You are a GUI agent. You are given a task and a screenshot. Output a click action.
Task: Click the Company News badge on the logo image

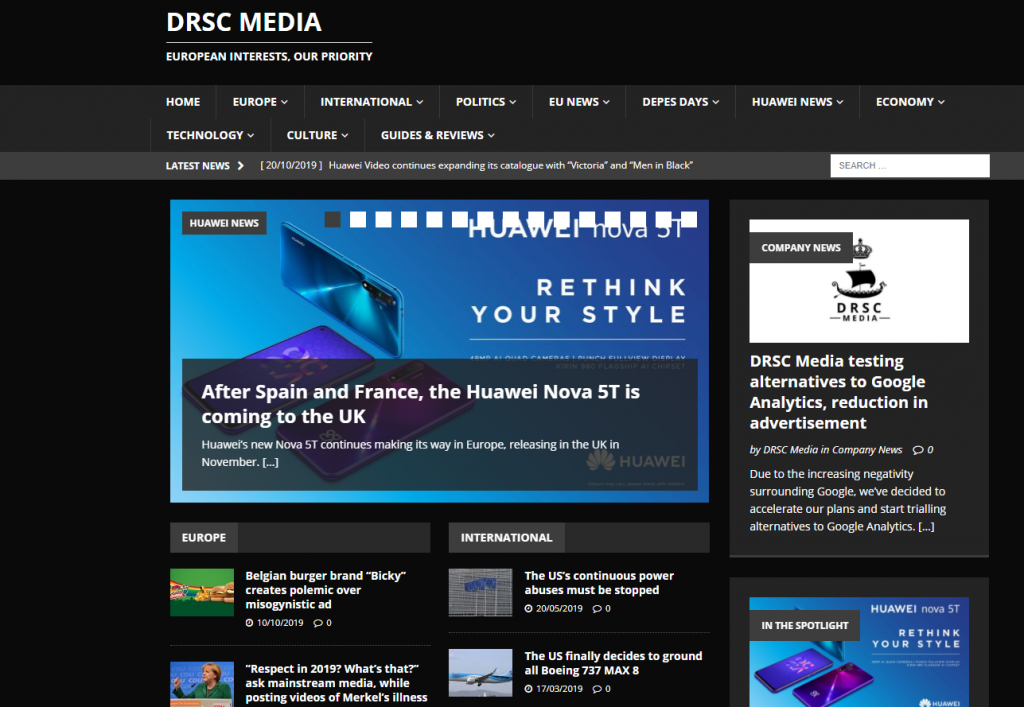coord(801,248)
